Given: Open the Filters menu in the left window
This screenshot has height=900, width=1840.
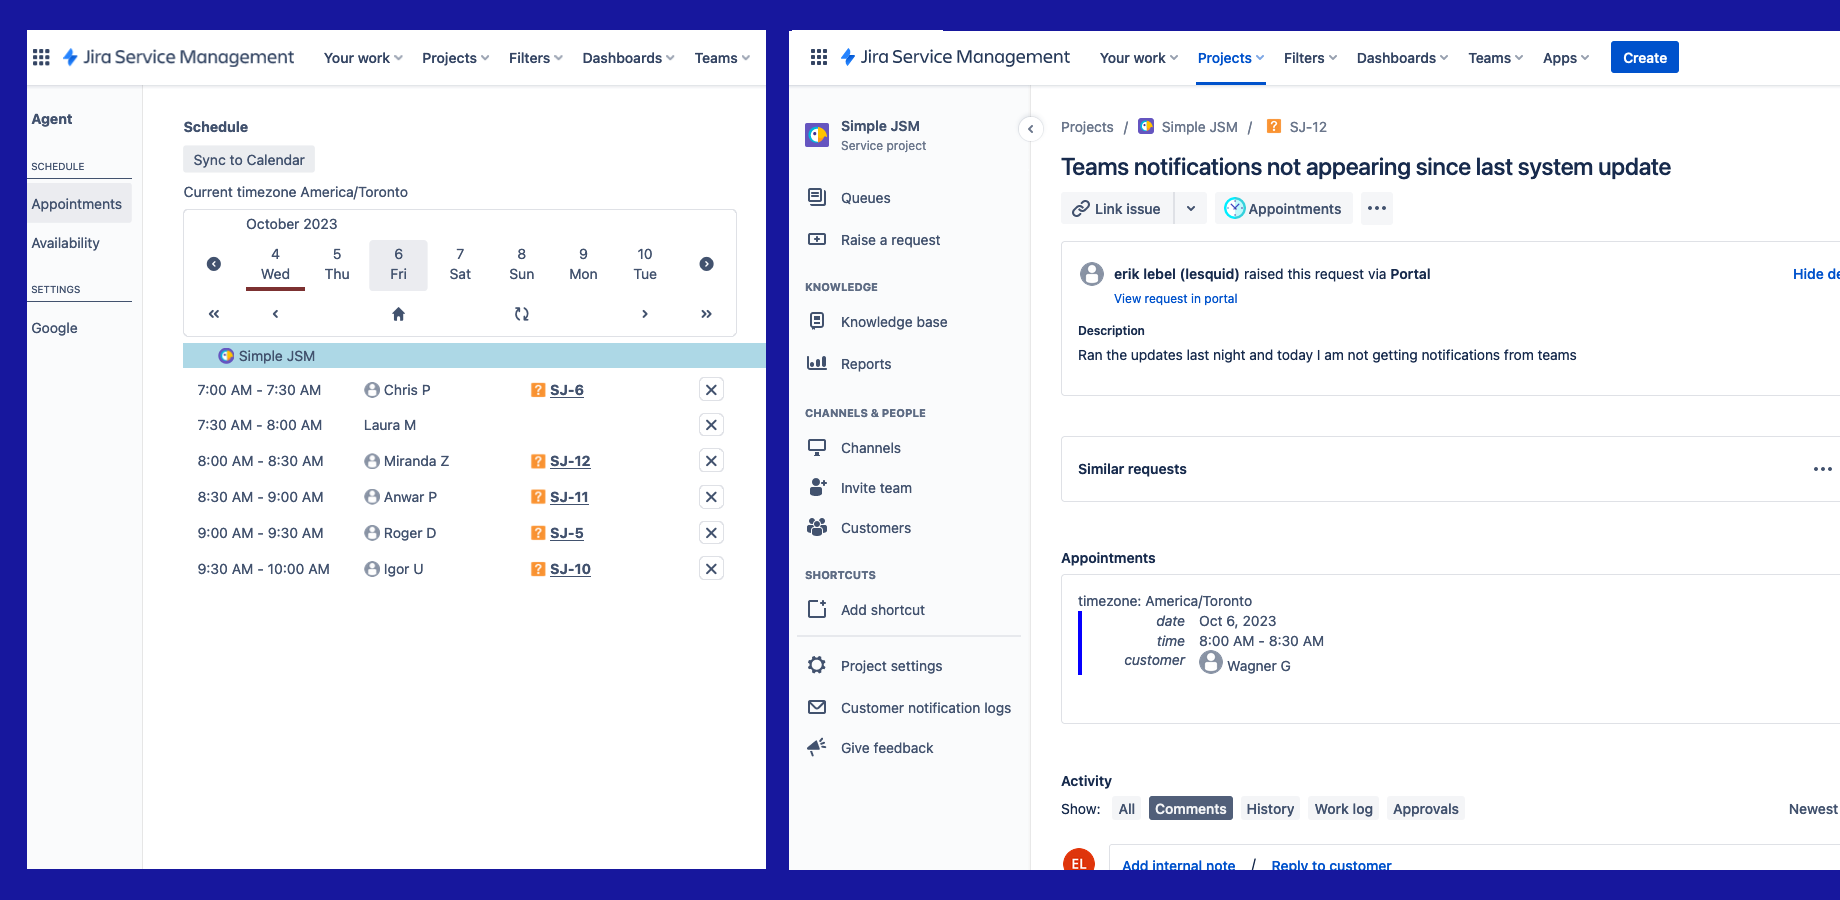Looking at the screenshot, I should [536, 58].
